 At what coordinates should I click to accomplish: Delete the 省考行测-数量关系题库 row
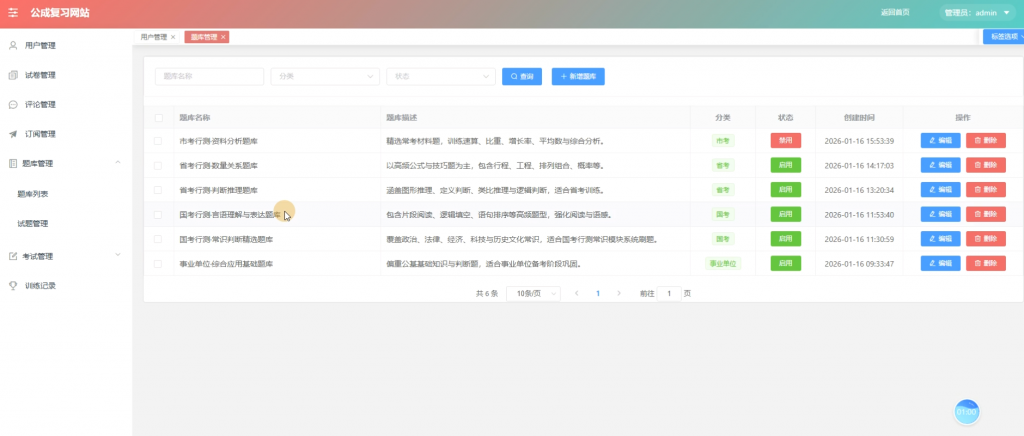click(x=985, y=165)
